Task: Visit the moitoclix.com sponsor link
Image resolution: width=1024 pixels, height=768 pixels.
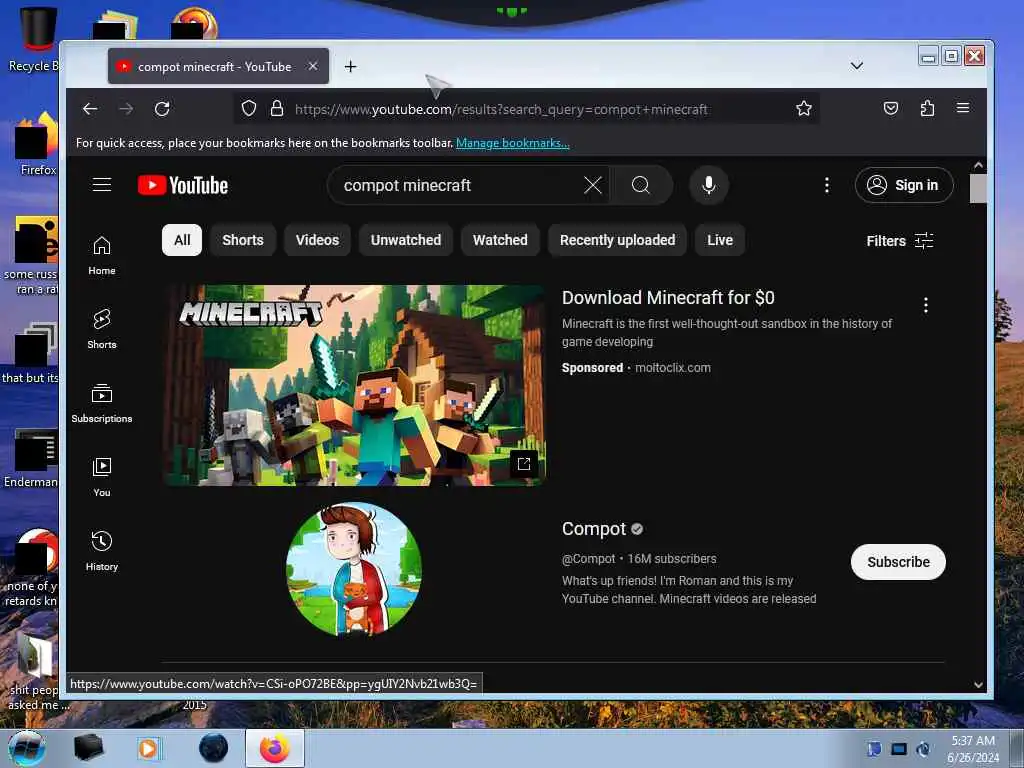Action: pyautogui.click(x=673, y=368)
